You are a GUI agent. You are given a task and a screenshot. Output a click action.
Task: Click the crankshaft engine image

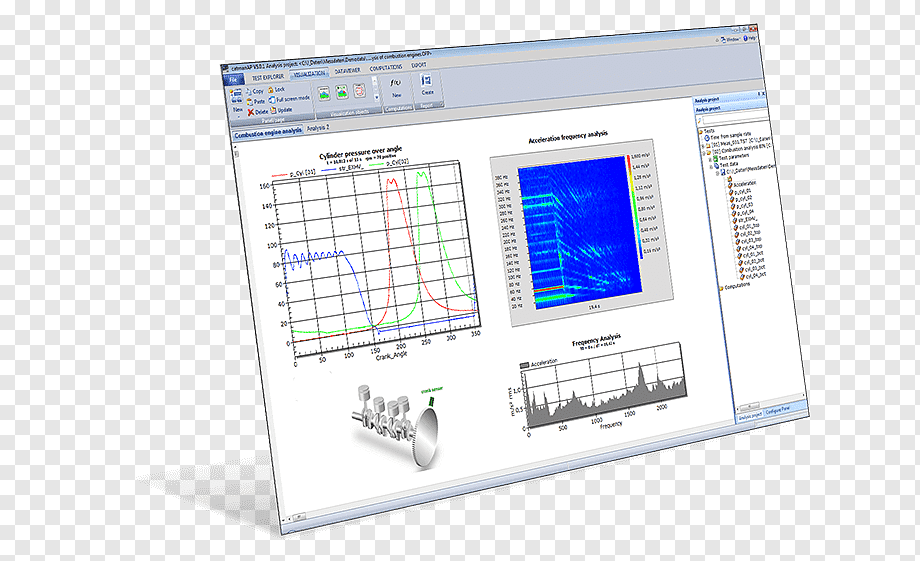[x=396, y=425]
